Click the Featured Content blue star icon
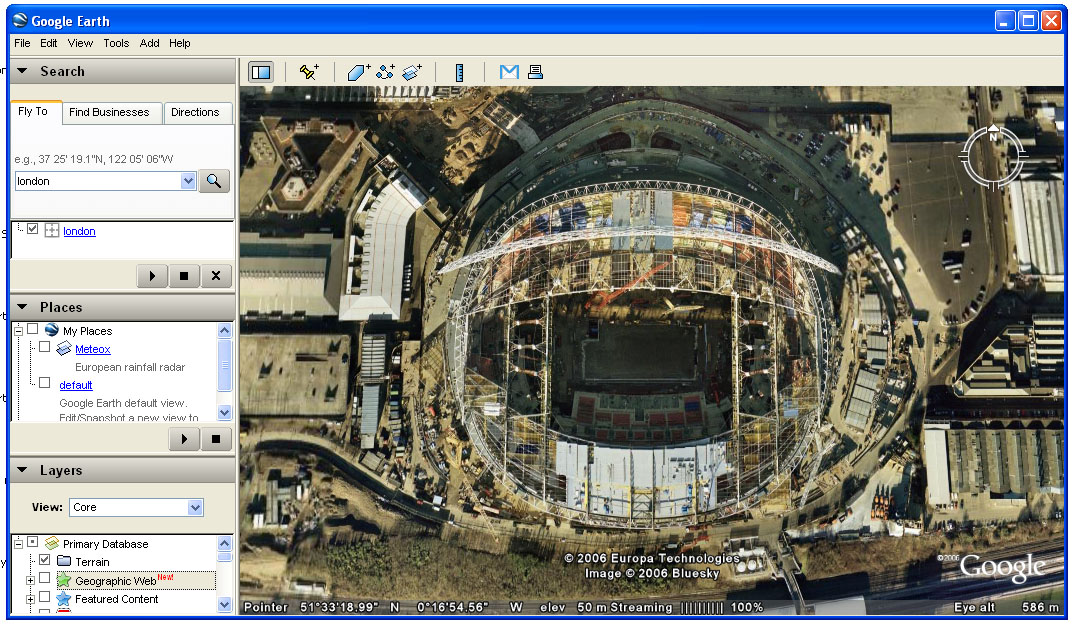 (64, 599)
